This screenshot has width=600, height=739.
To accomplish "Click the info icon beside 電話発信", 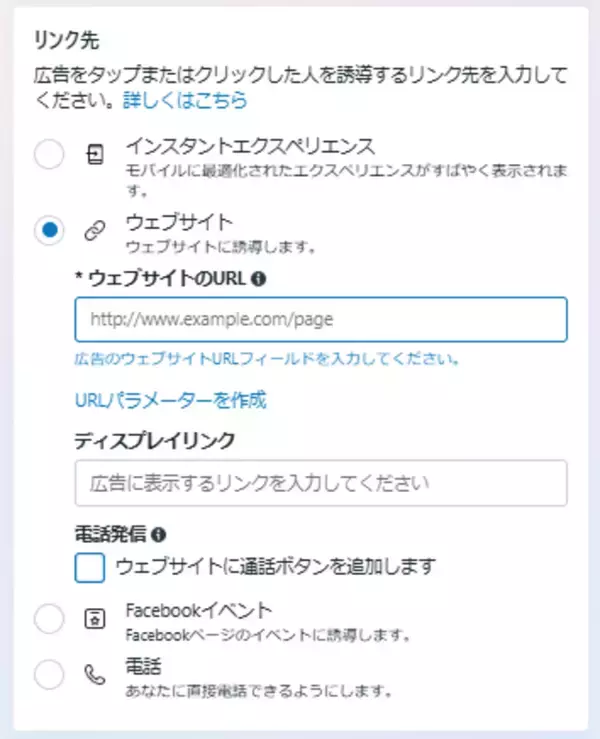I will tap(157, 535).
